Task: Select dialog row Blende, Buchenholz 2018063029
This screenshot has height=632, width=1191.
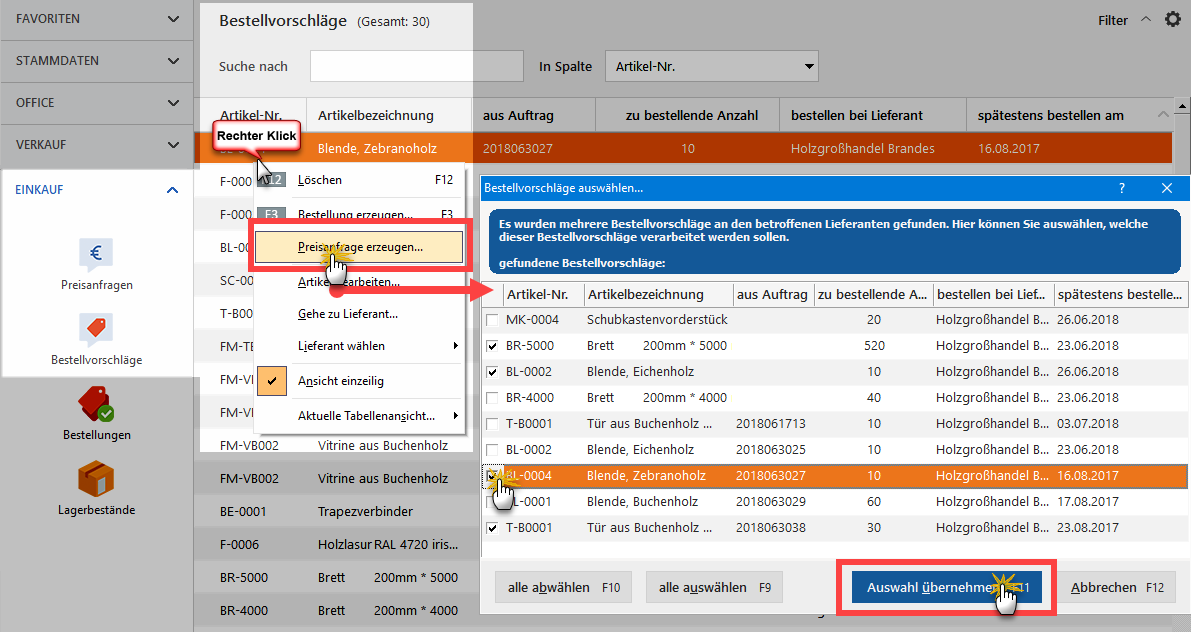Action: coord(834,501)
